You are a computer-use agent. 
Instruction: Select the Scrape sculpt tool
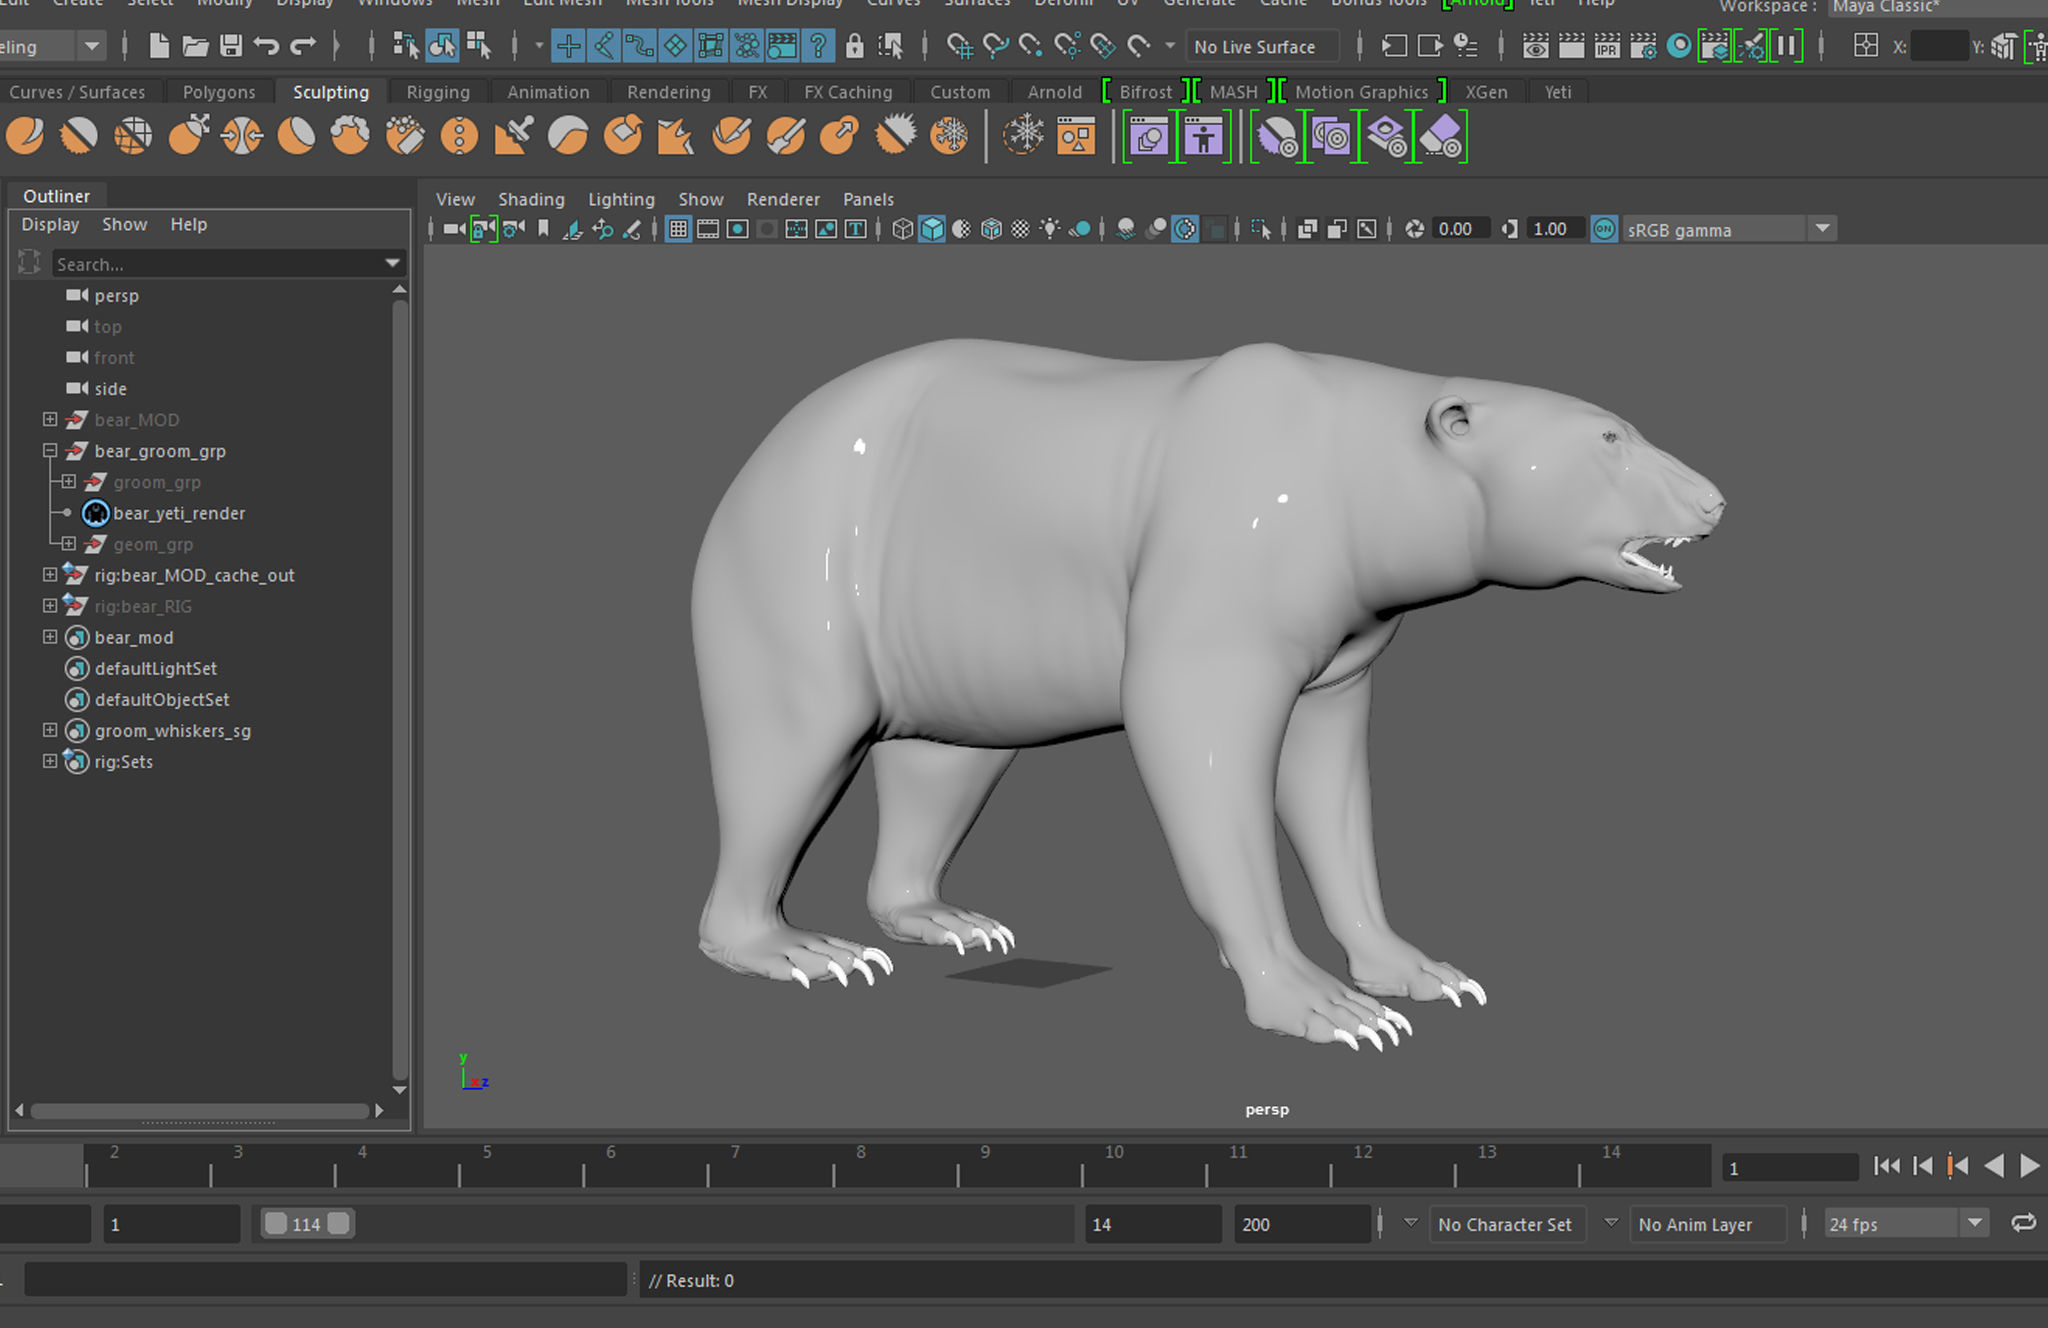[623, 136]
